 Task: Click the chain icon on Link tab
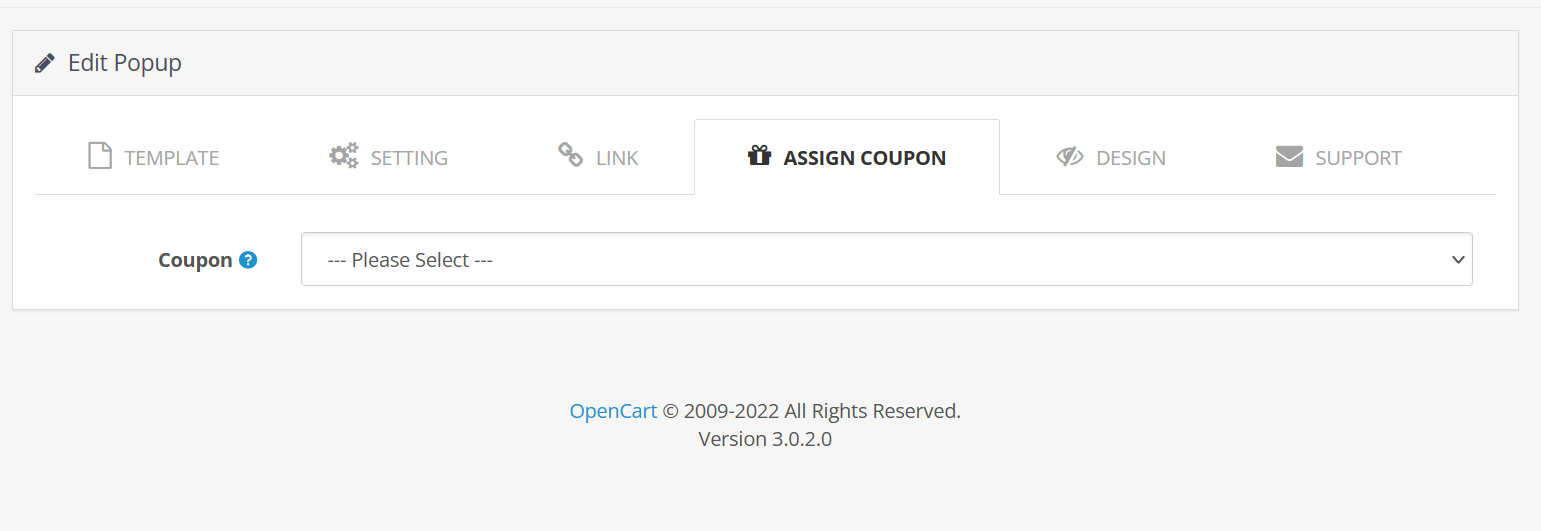(570, 155)
